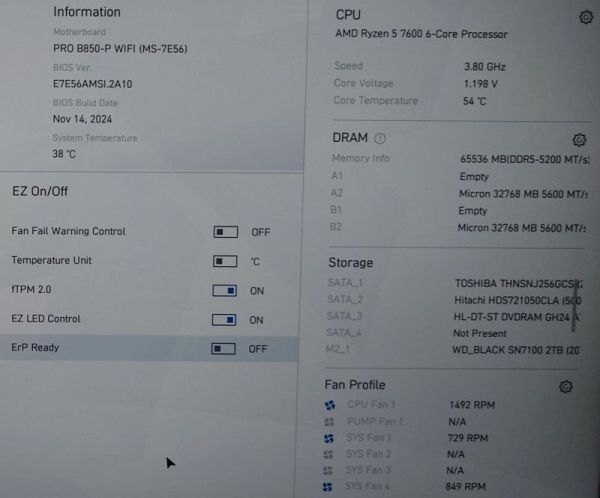Open CPU settings gear icon
Viewport: 600px width, 498px height.
[585, 17]
